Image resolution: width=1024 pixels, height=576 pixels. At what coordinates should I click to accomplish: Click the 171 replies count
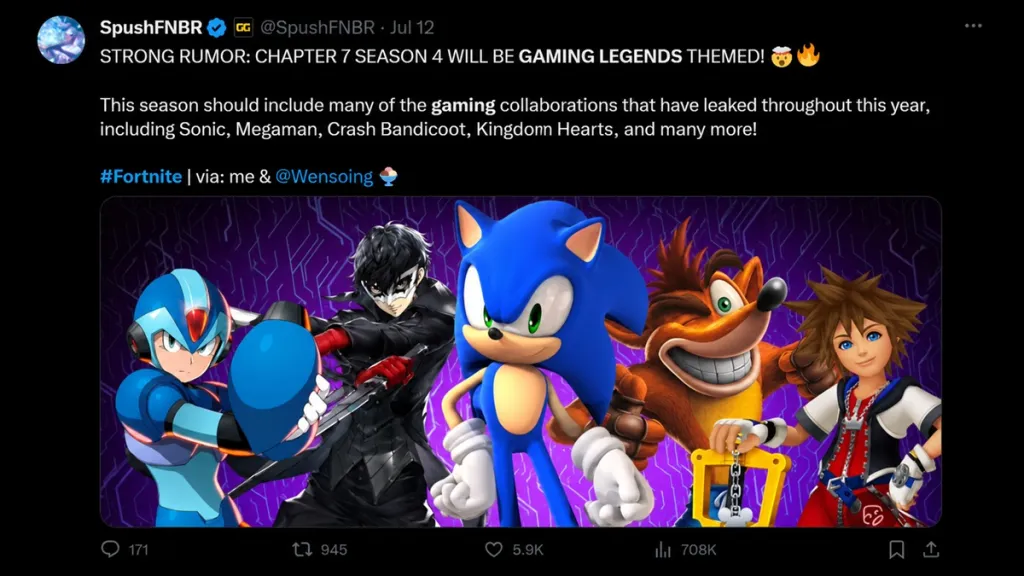click(x=138, y=550)
